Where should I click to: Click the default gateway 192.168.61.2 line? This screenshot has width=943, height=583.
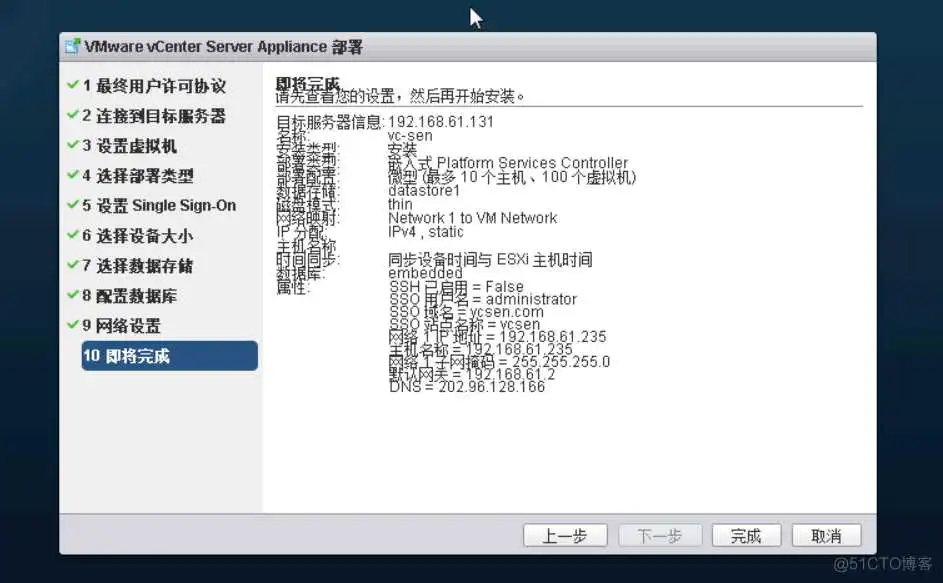[472, 374]
